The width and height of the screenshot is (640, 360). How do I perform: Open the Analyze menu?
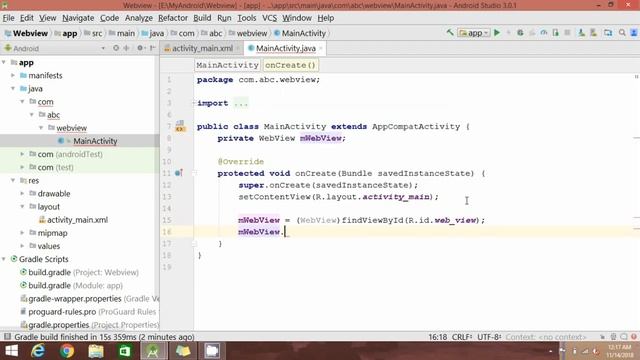[x=138, y=18]
